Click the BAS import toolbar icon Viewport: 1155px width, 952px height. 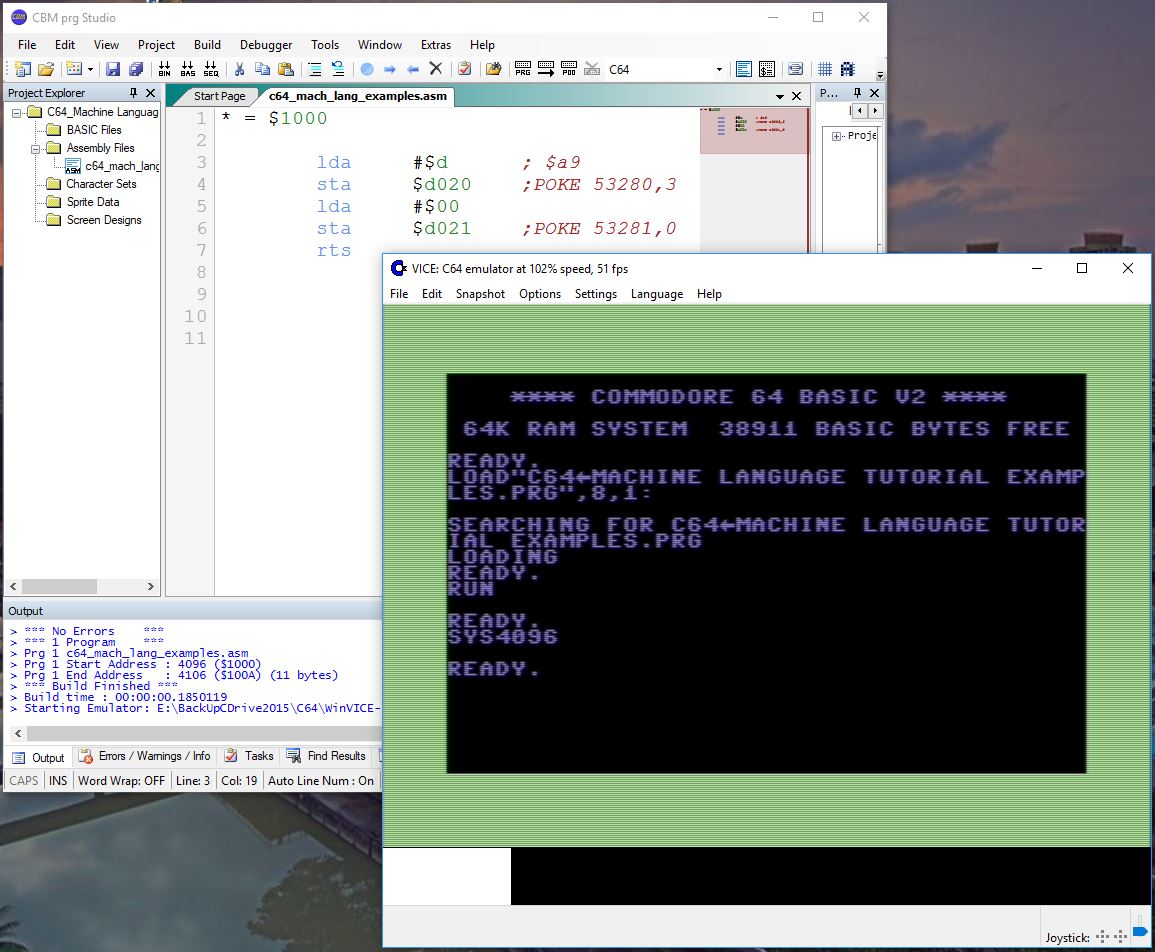tap(188, 69)
